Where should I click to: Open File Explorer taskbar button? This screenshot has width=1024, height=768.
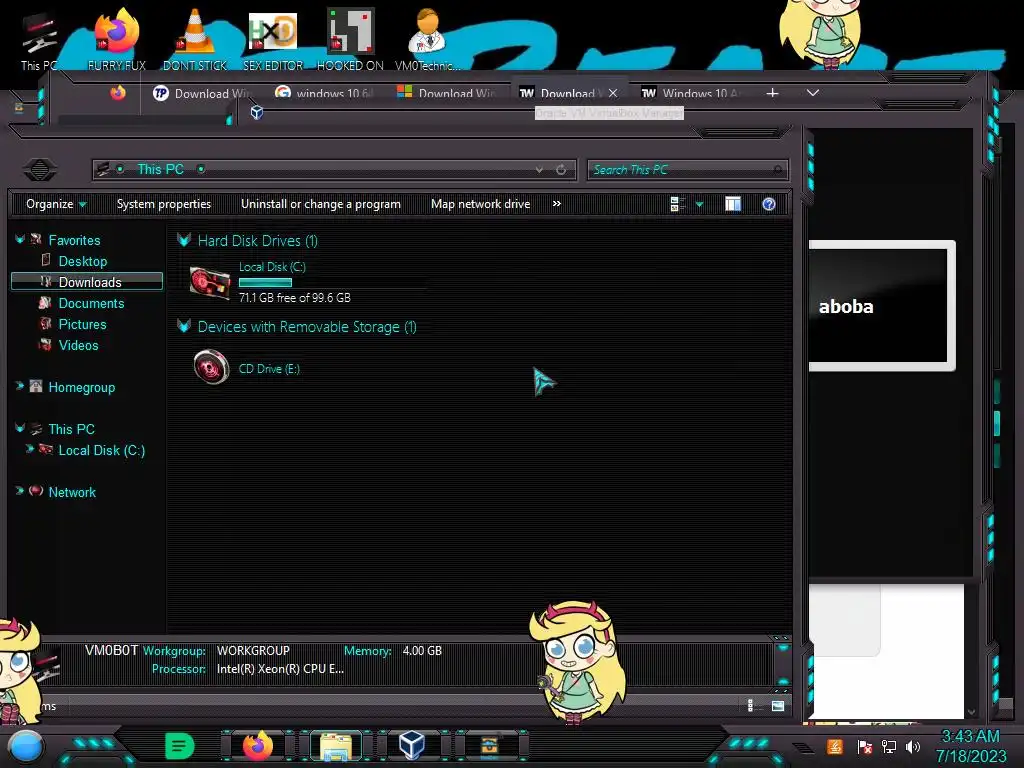pos(336,746)
